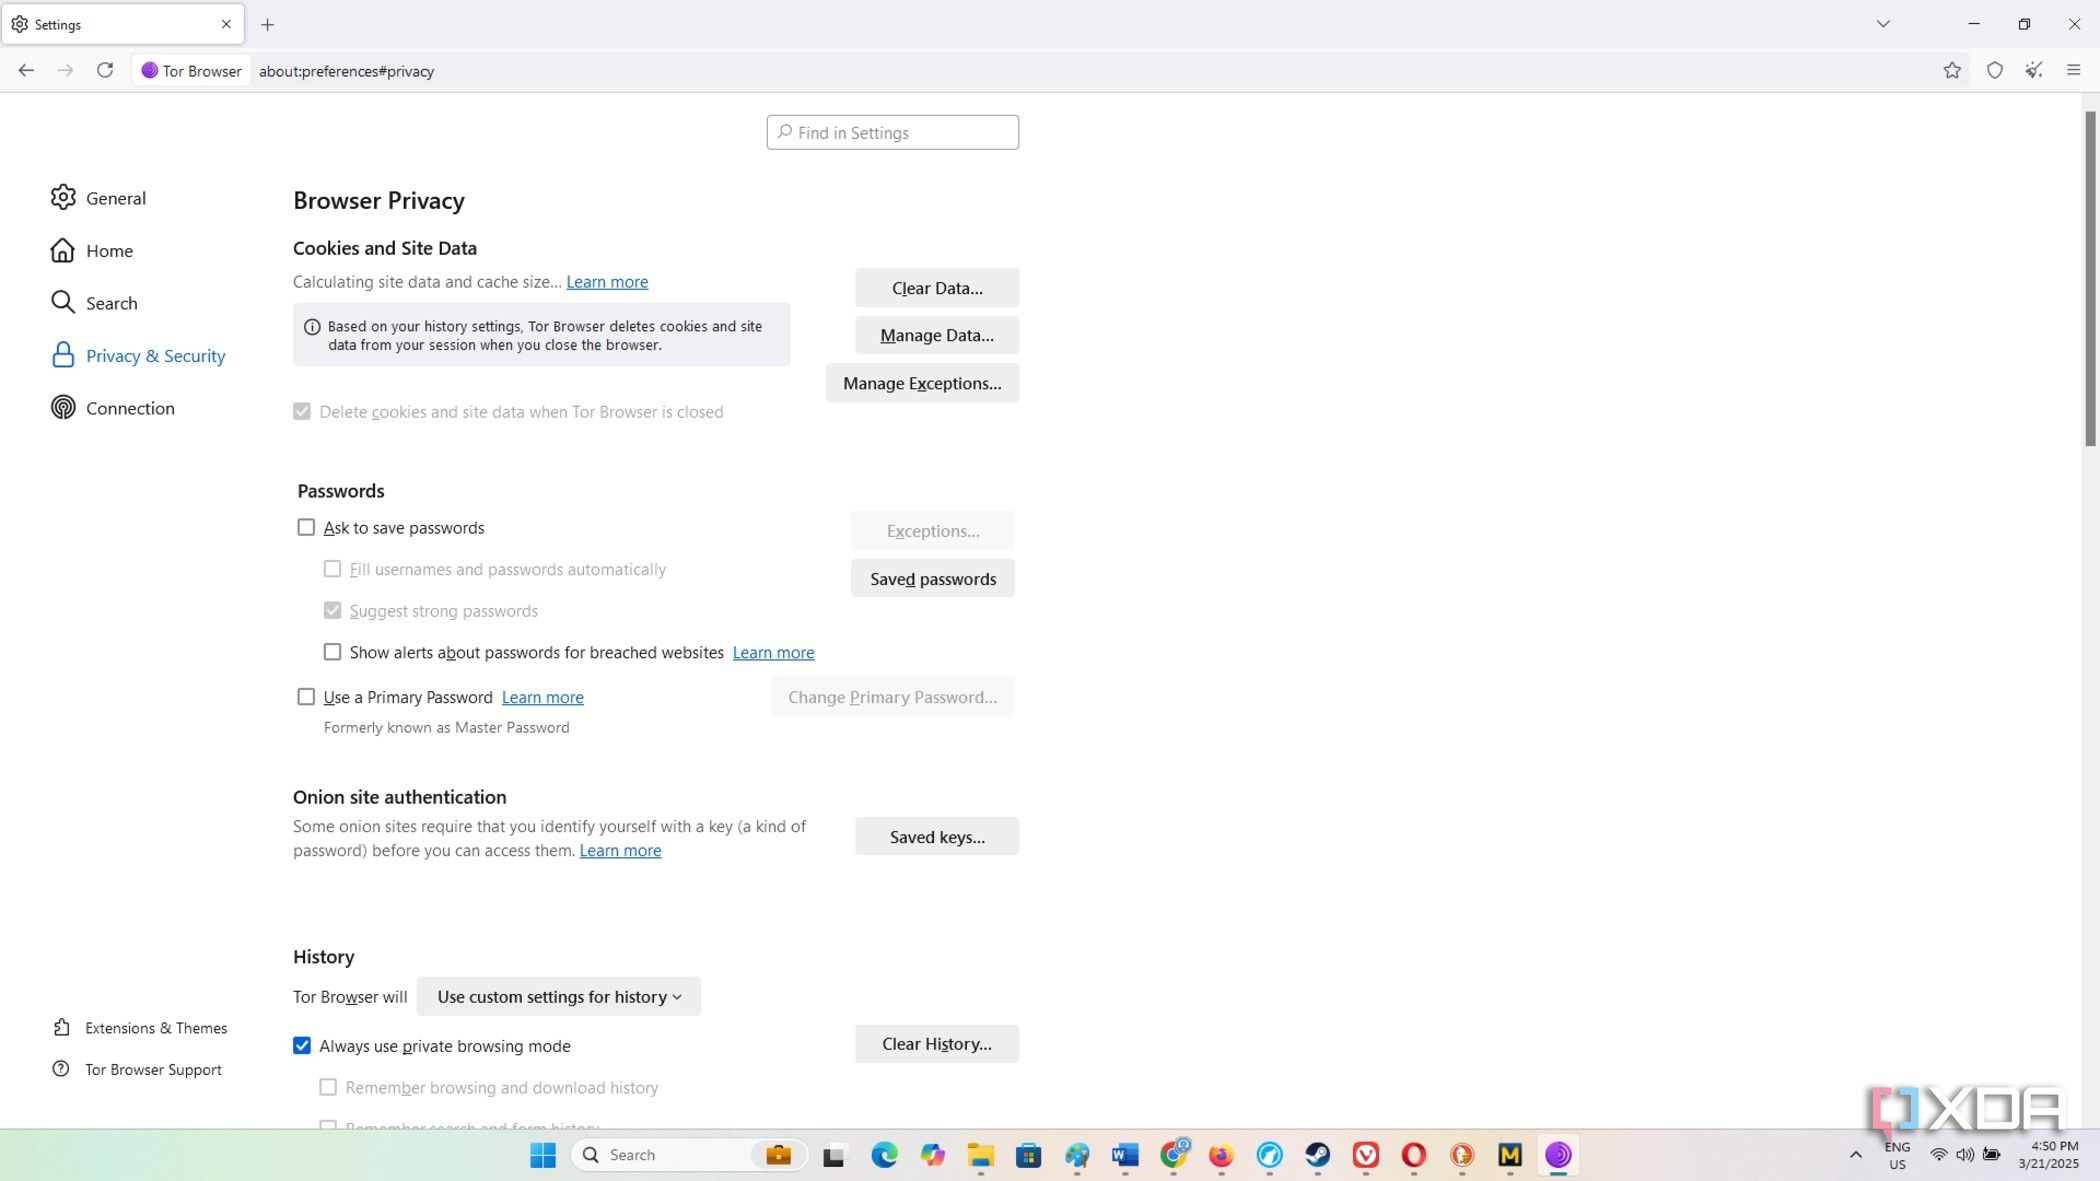The width and height of the screenshot is (2100, 1181).
Task: Enable Ask to save passwords
Action: pyautogui.click(x=306, y=527)
